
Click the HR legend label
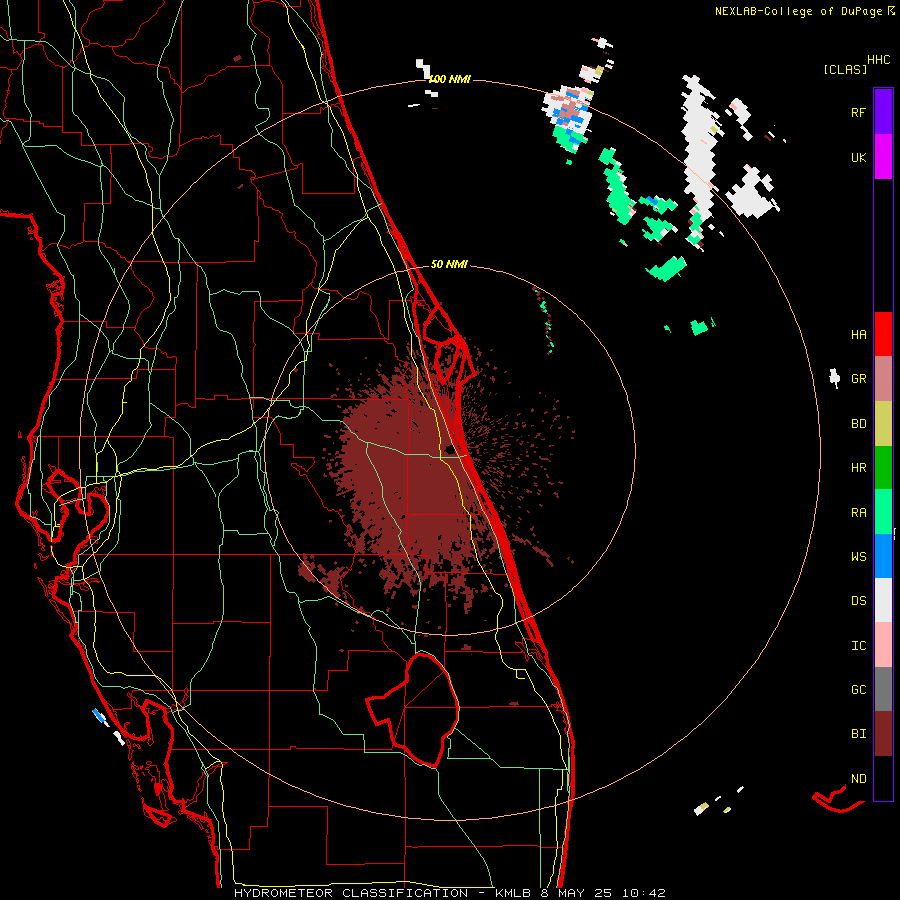858,468
